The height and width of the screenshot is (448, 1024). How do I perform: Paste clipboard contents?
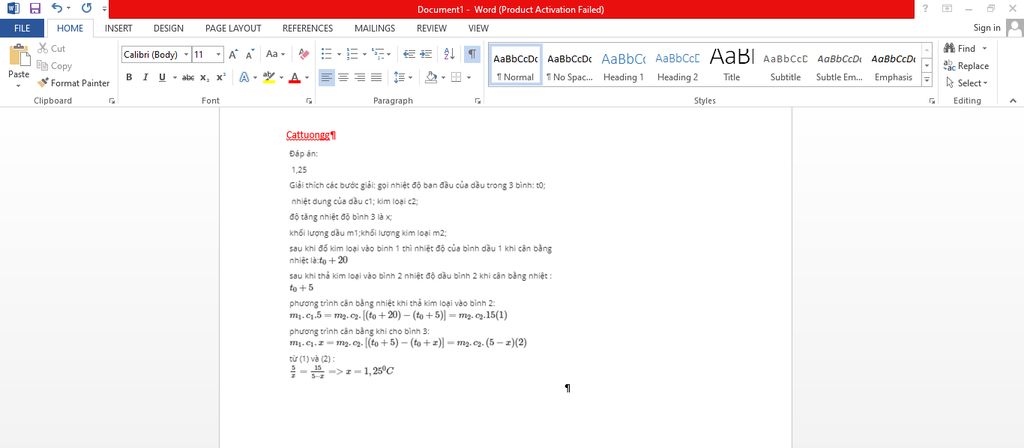click(19, 56)
